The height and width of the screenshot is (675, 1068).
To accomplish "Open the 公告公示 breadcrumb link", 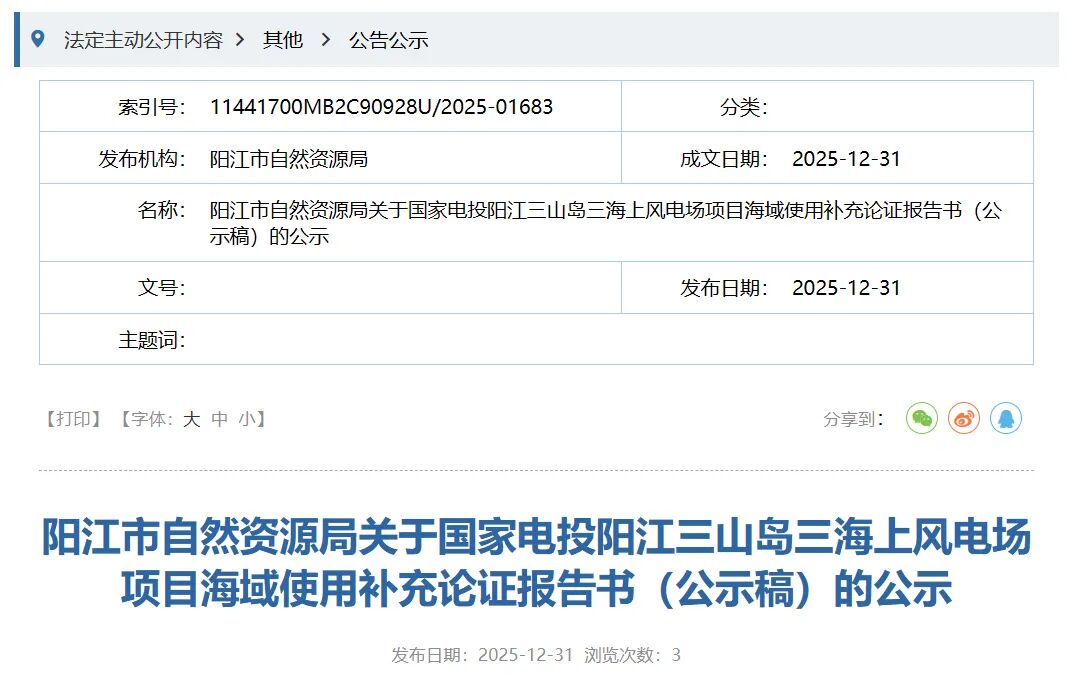I will [388, 40].
